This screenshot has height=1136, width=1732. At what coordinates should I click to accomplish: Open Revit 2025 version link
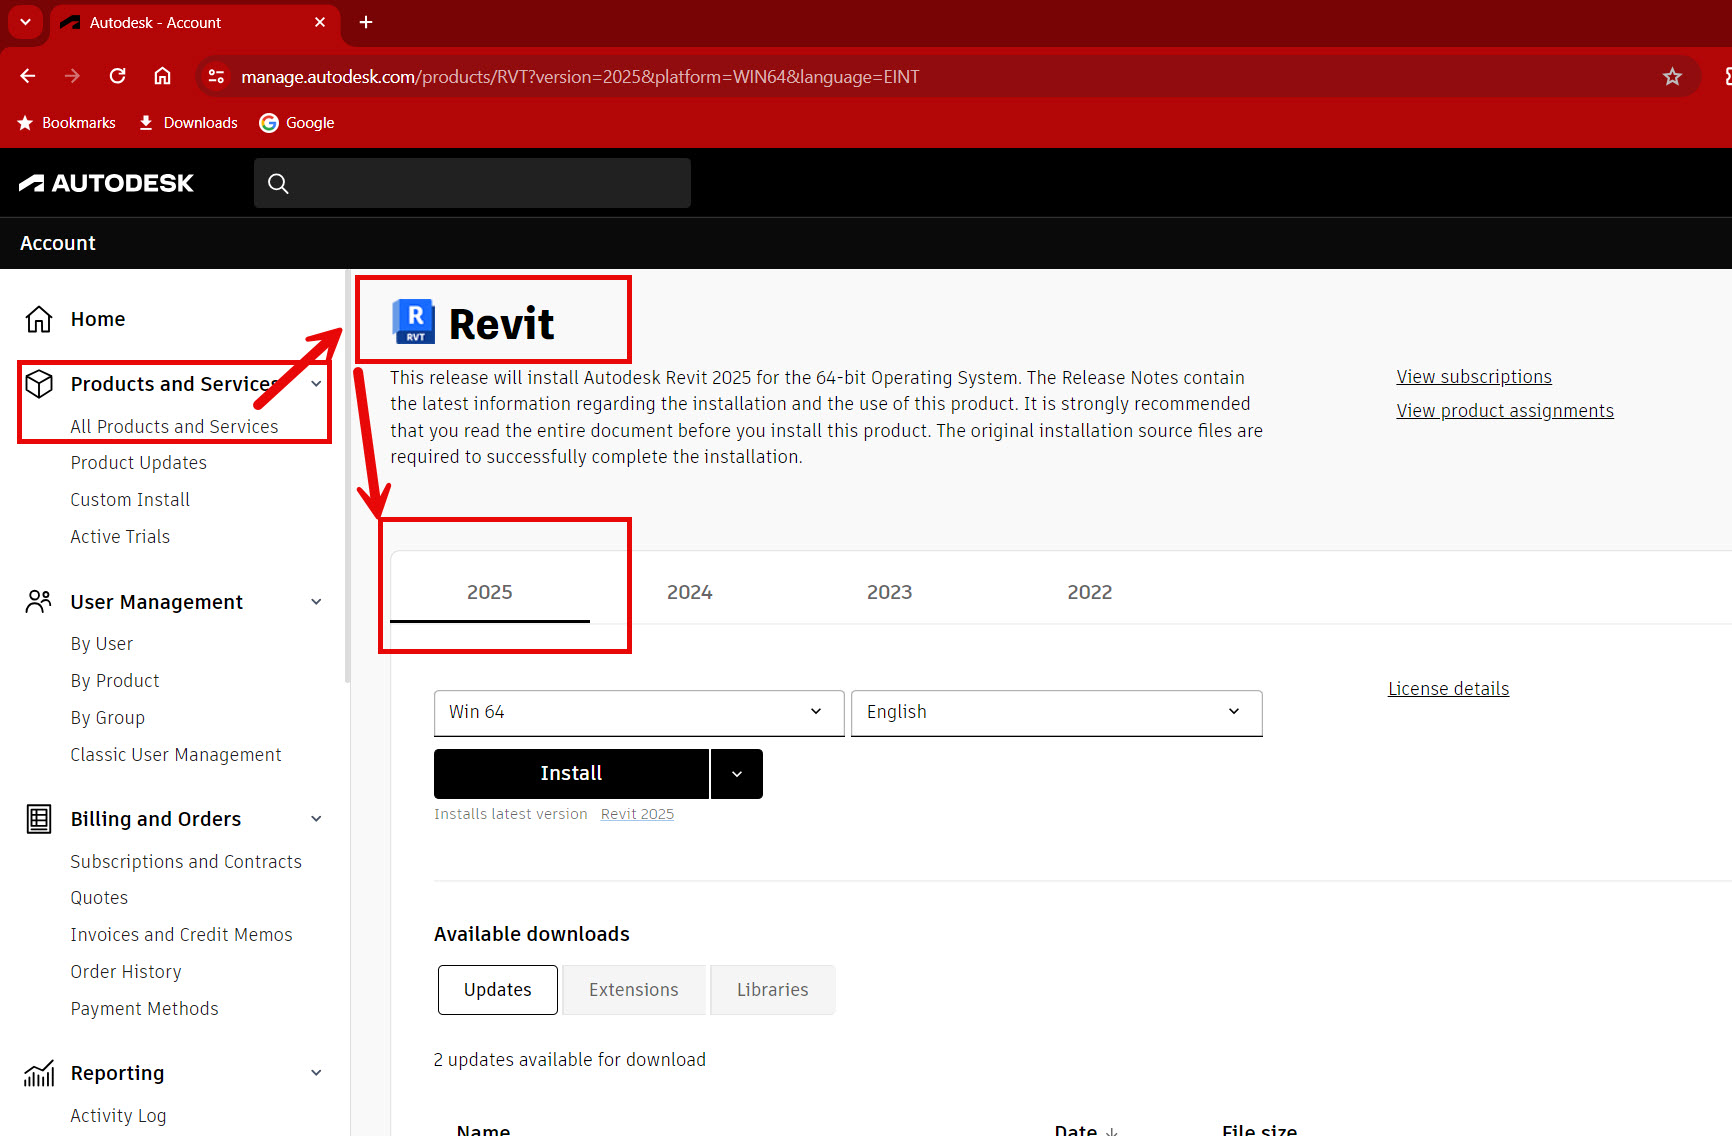(x=637, y=814)
